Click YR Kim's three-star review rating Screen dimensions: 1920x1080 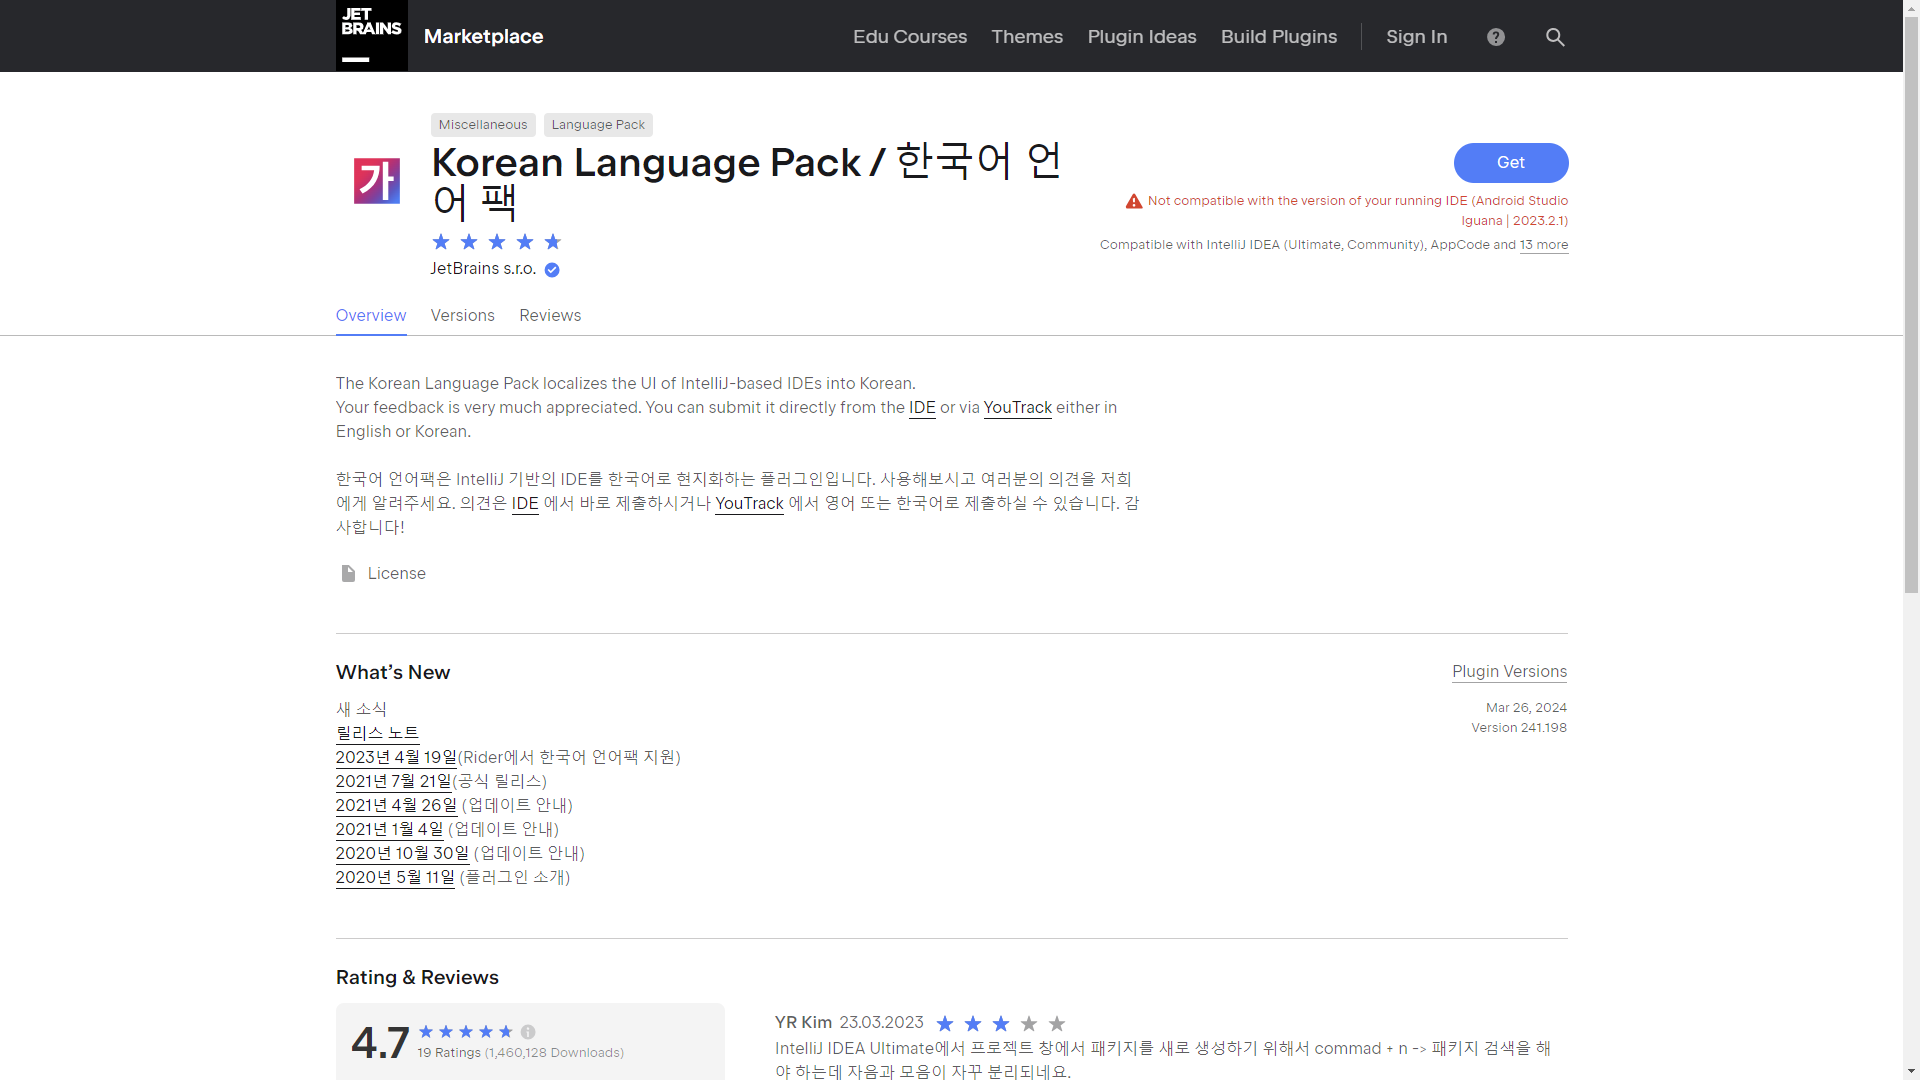[1001, 1024]
